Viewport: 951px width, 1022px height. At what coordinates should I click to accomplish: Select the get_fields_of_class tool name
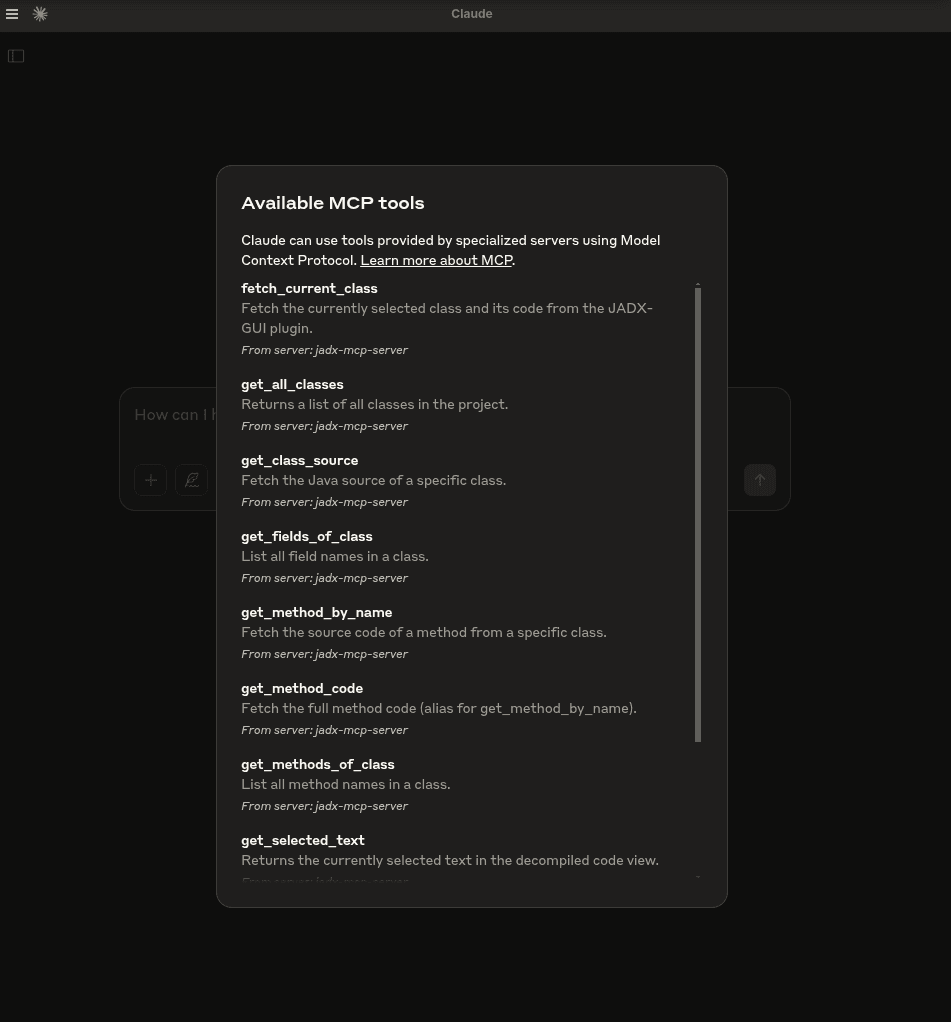pos(306,536)
